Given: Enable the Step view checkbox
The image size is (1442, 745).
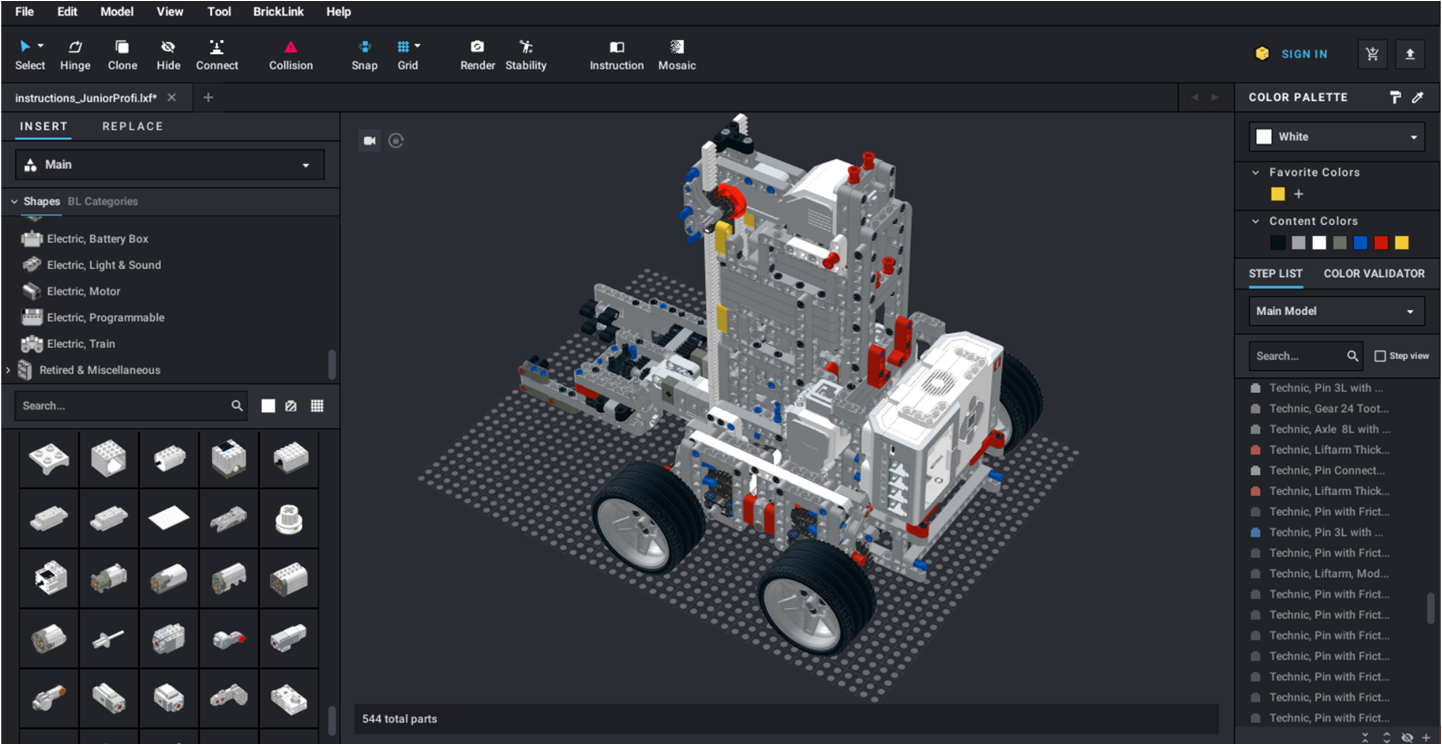Looking at the screenshot, I should tap(1380, 356).
